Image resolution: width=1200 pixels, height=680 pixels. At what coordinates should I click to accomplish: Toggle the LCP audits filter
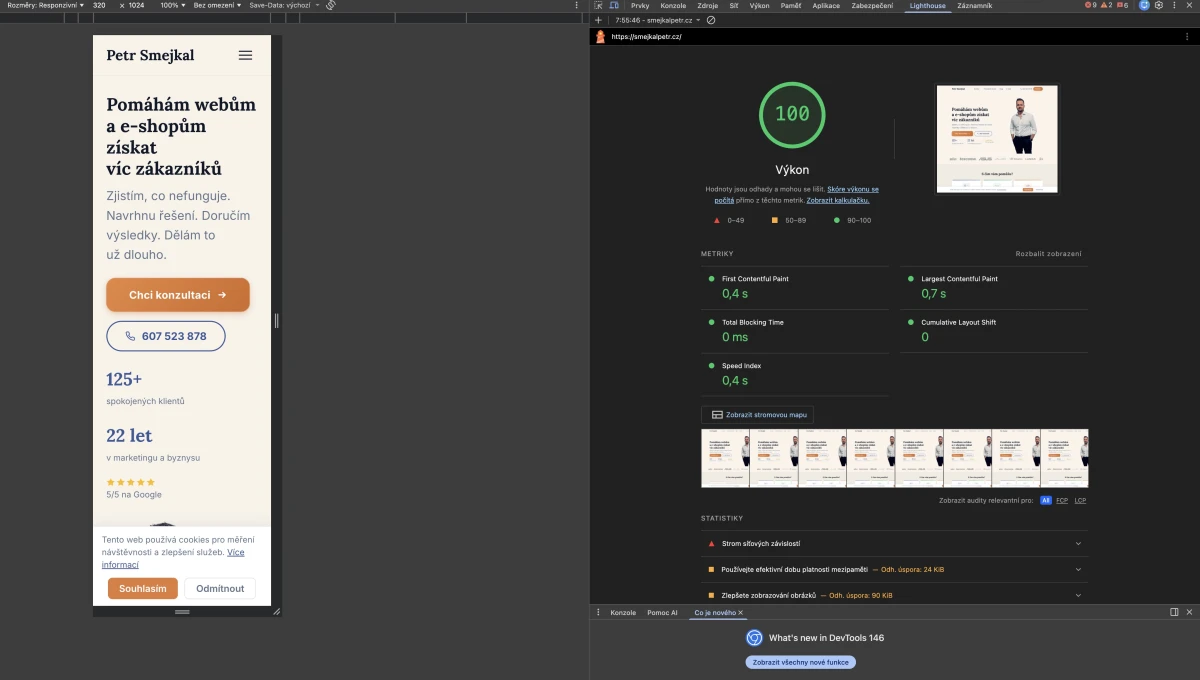coord(1080,500)
